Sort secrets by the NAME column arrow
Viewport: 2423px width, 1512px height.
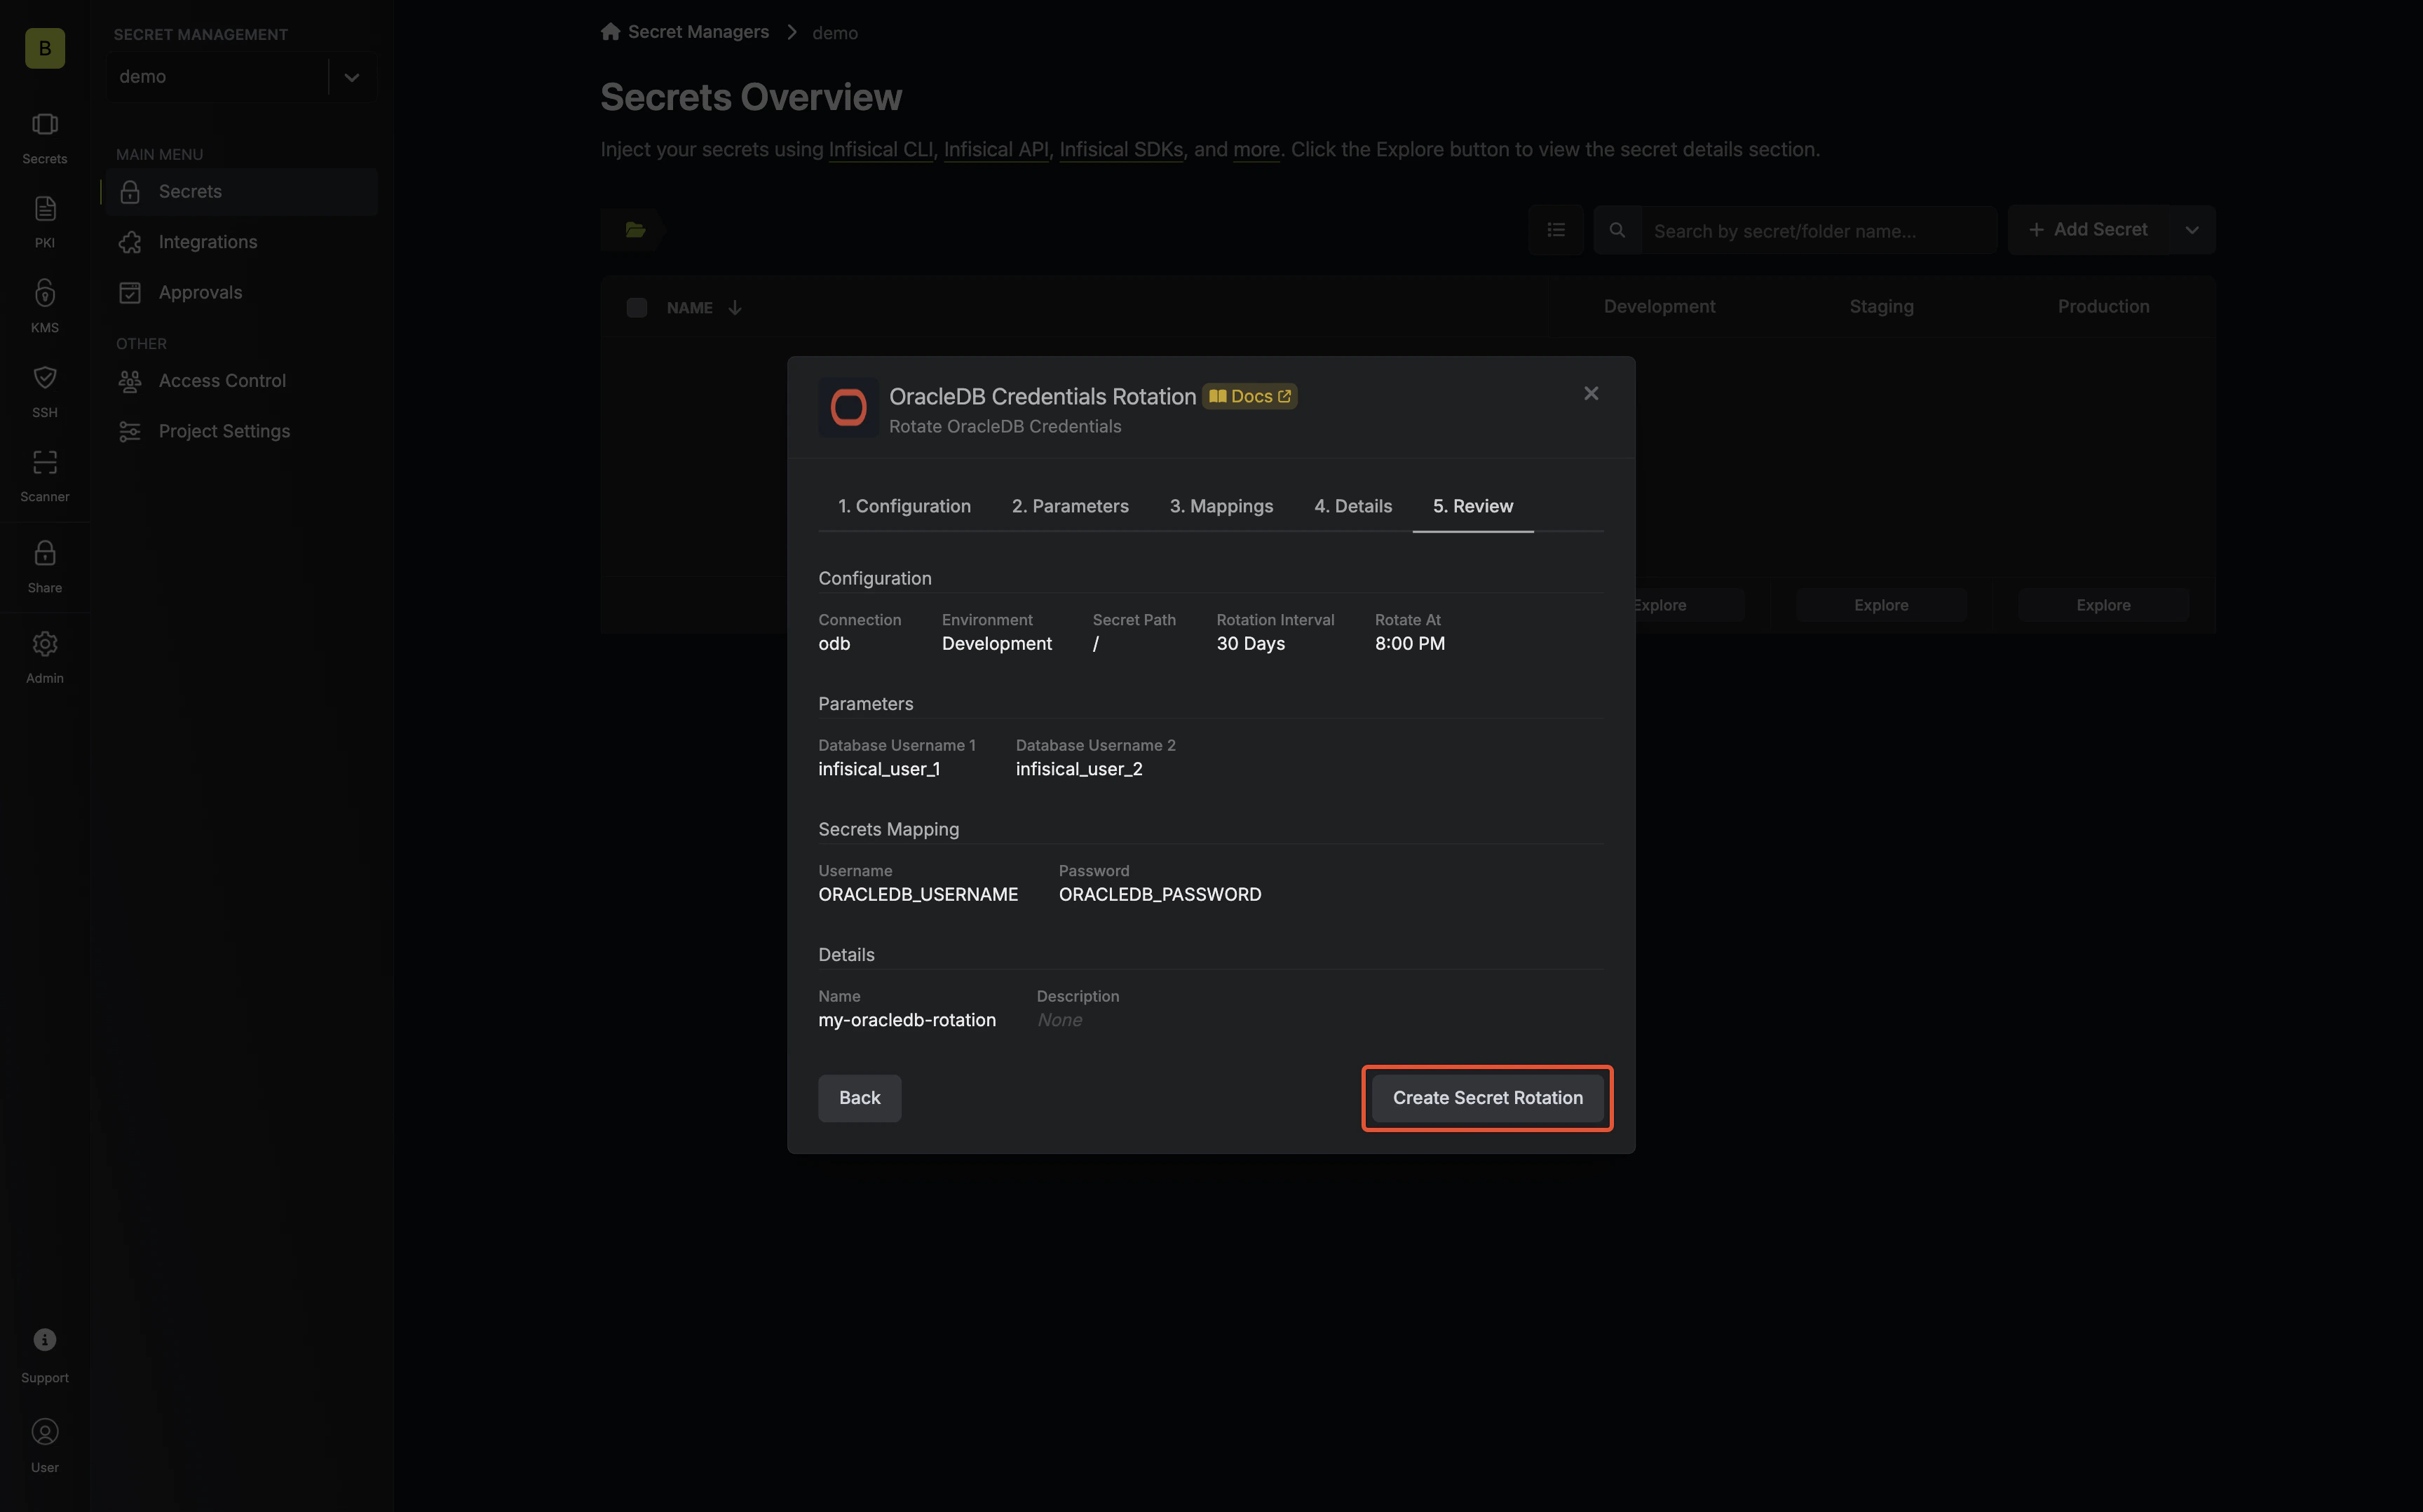[x=735, y=308]
